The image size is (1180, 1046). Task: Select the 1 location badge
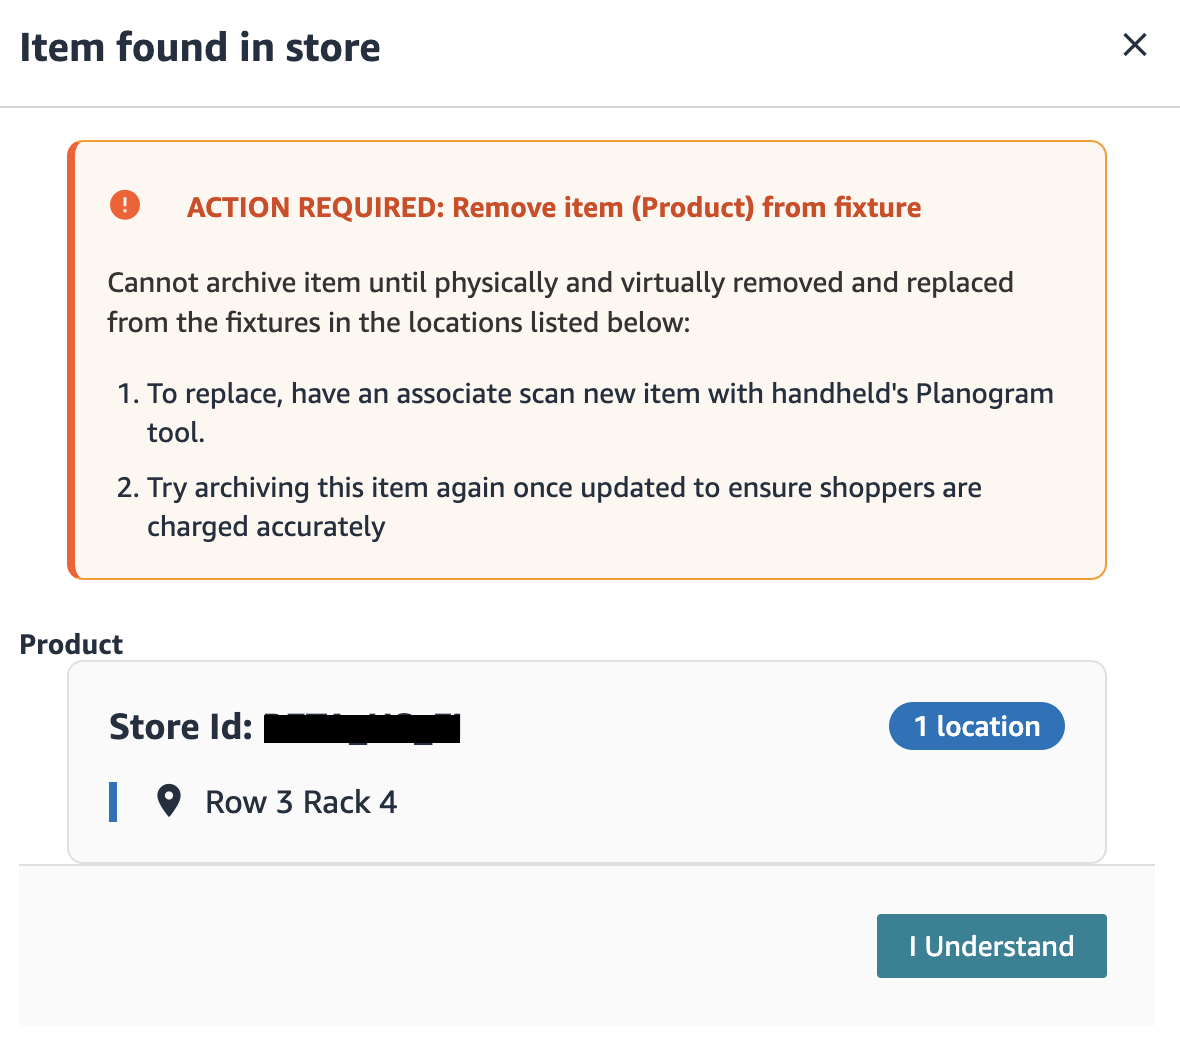click(x=976, y=726)
